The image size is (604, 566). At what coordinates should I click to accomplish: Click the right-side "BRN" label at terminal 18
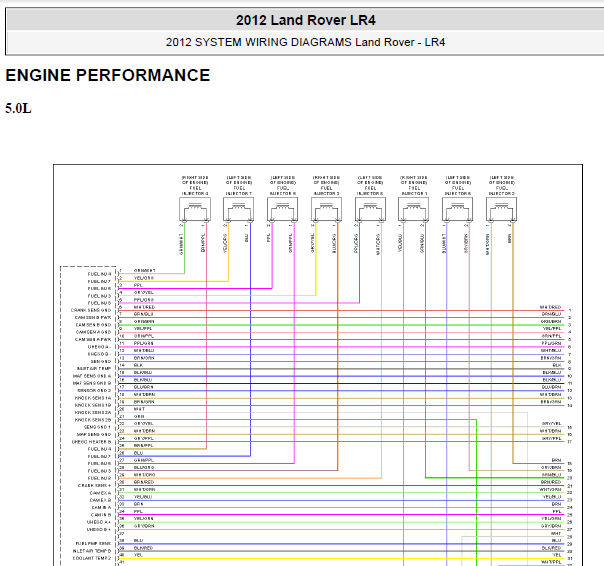pos(556,460)
